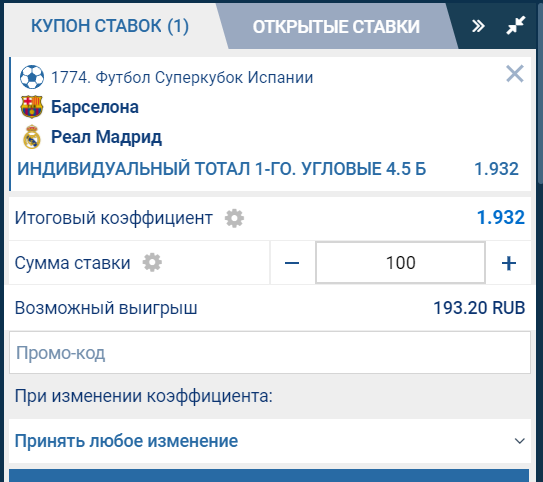Increase stake with the plus button

(509, 263)
